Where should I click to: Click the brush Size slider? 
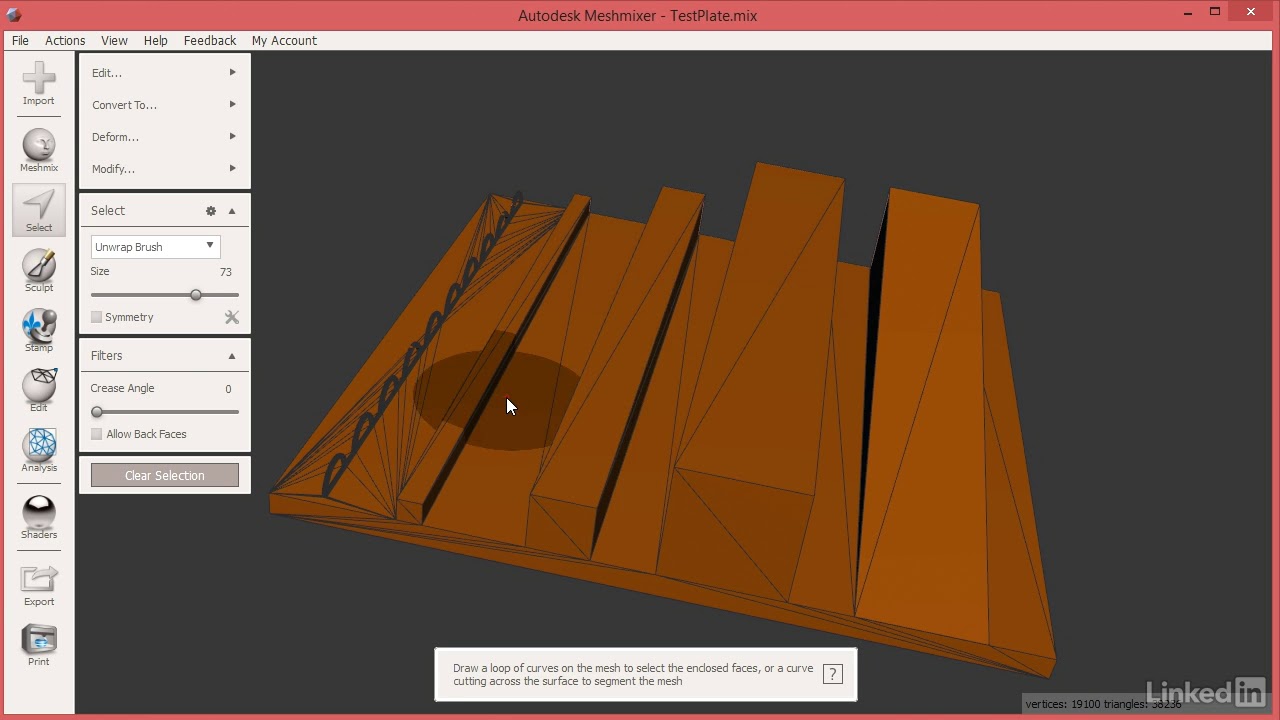click(x=165, y=295)
